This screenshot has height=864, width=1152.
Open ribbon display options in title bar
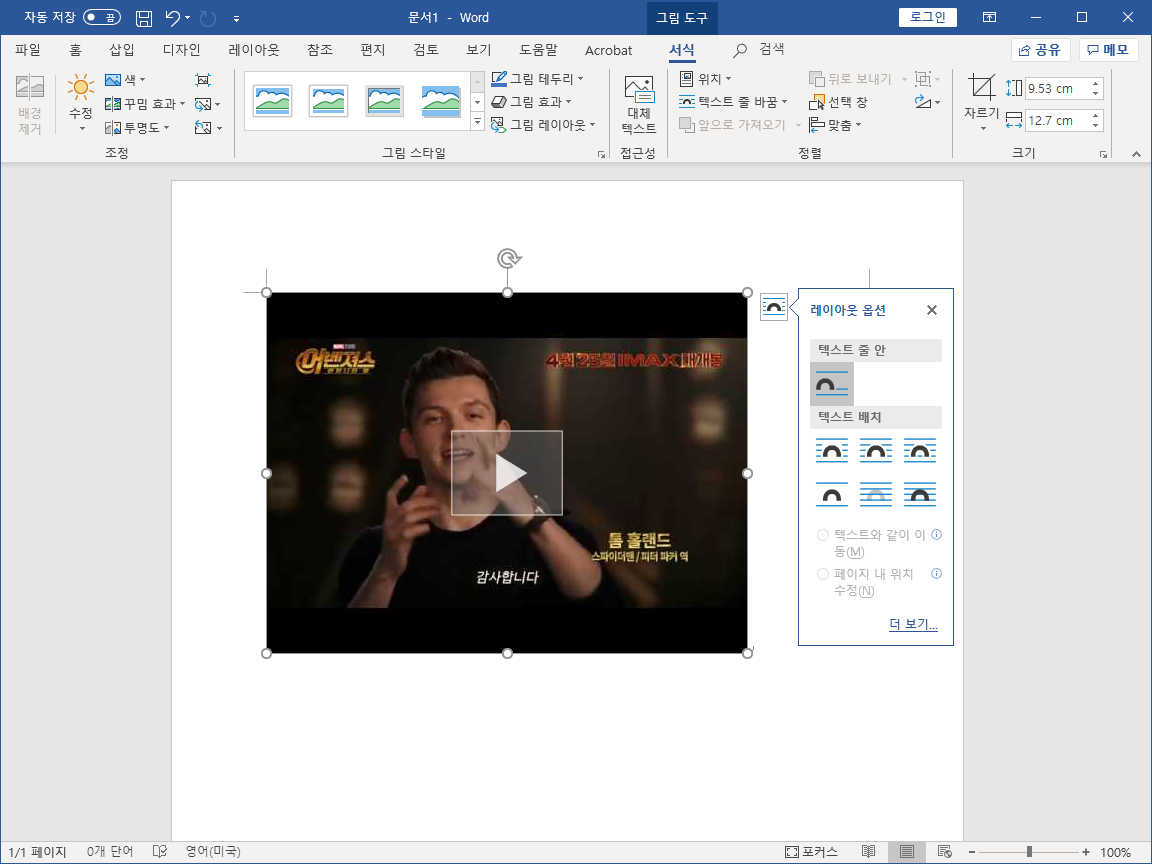coord(990,18)
